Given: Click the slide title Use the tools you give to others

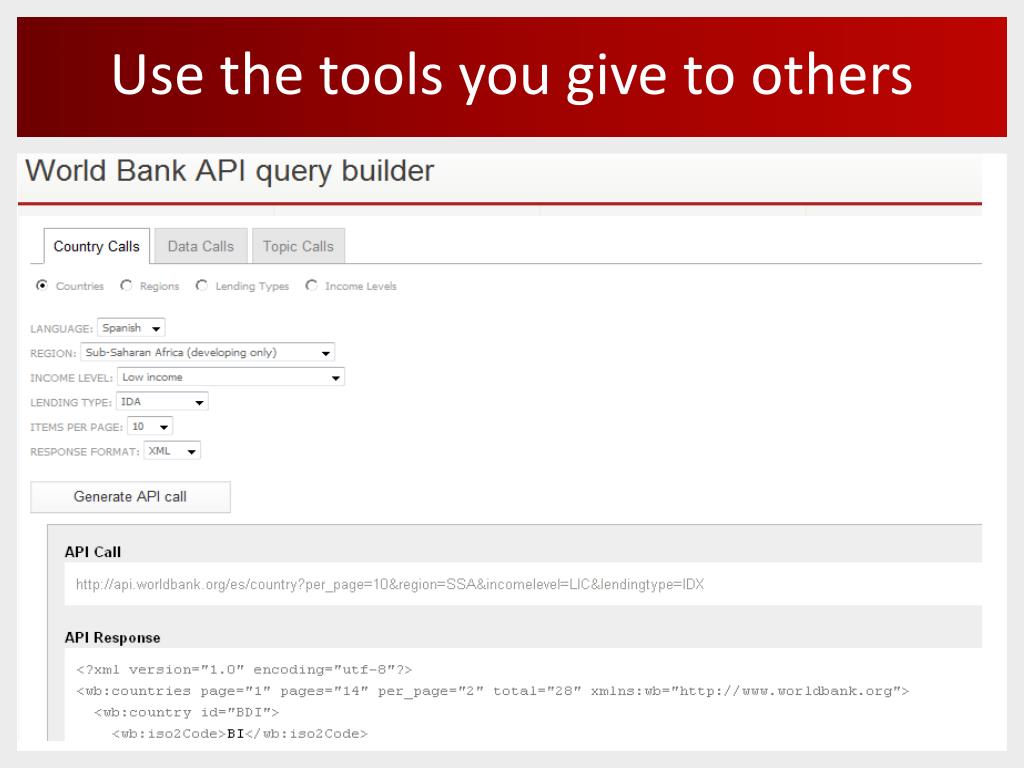Looking at the screenshot, I should pyautogui.click(x=512, y=76).
